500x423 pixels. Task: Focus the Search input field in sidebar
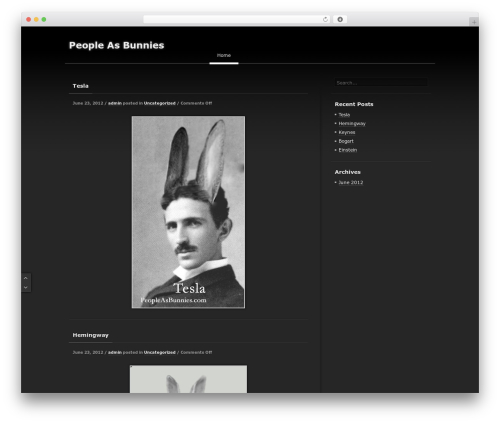(x=381, y=83)
